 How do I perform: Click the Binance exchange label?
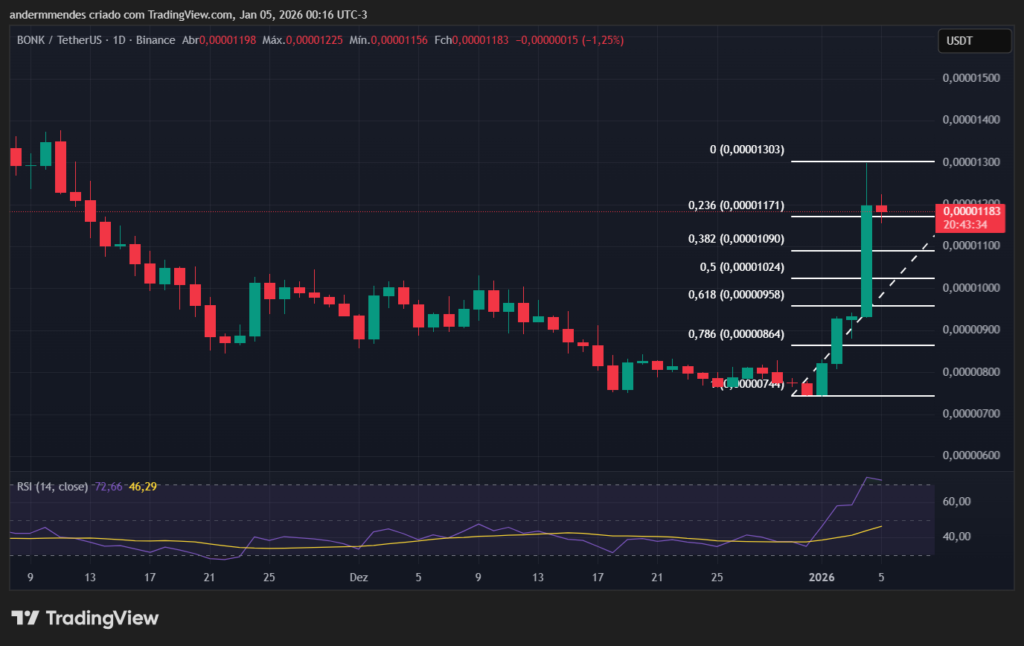tap(155, 41)
